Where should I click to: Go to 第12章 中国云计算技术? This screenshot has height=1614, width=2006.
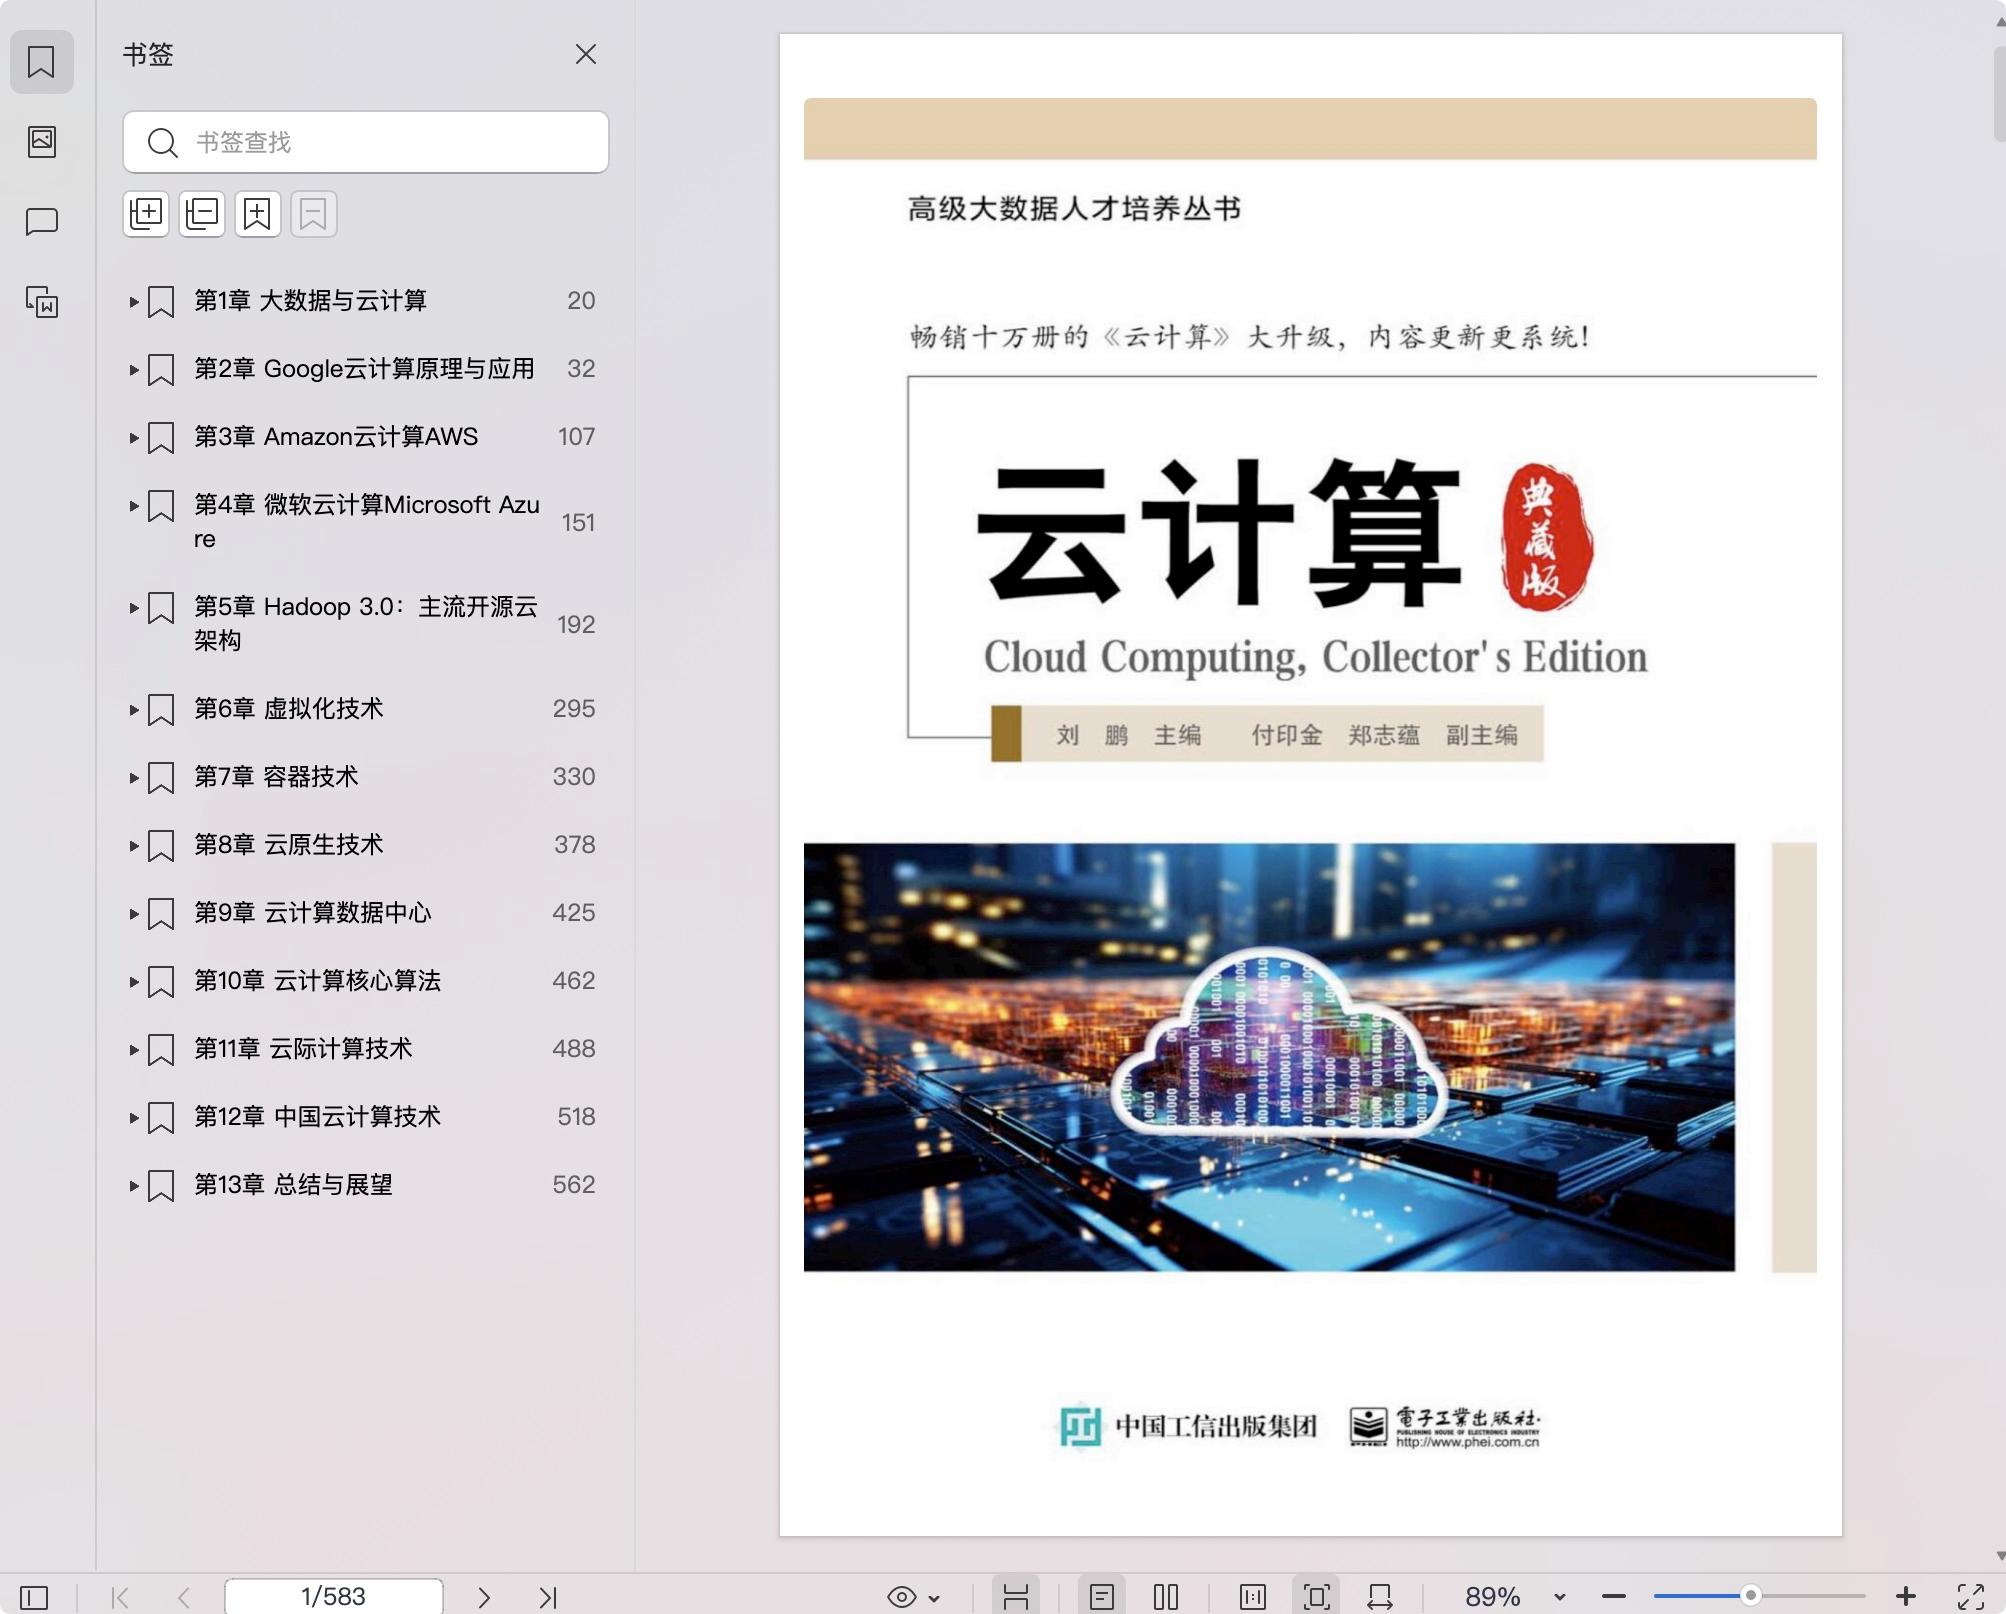tap(317, 1116)
